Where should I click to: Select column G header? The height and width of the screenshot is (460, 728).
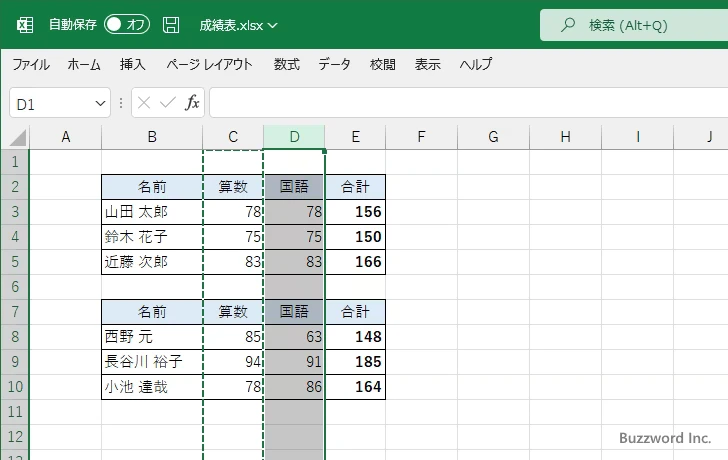tap(493, 137)
